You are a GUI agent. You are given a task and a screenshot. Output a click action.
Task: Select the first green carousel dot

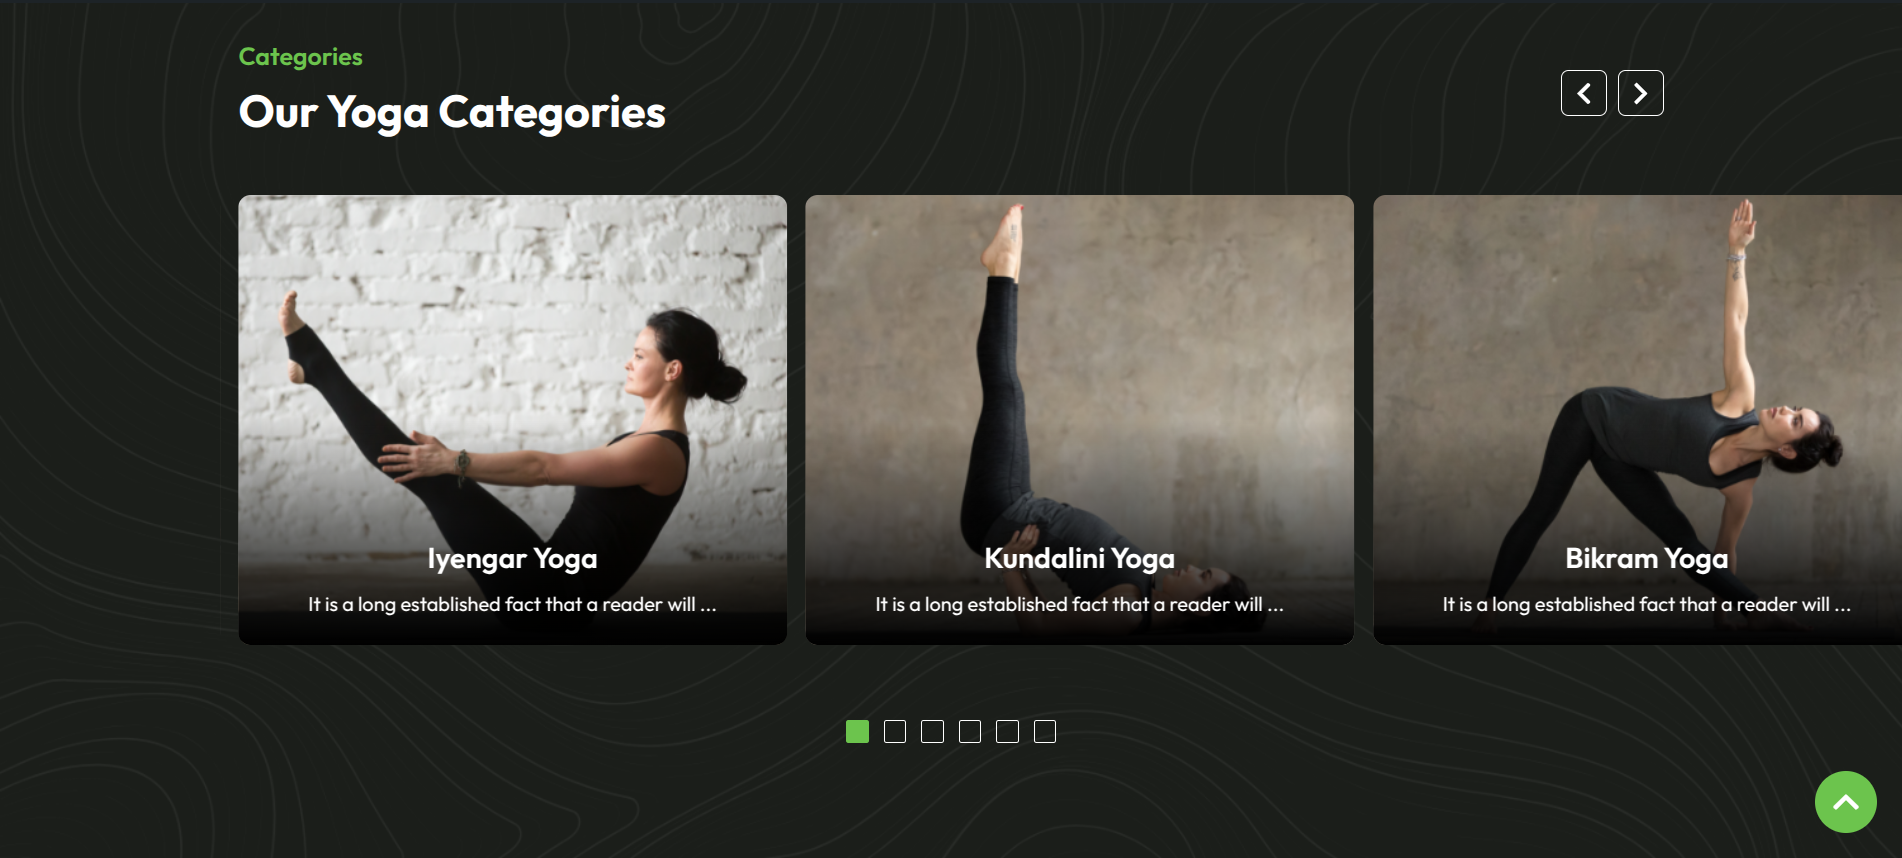click(857, 732)
